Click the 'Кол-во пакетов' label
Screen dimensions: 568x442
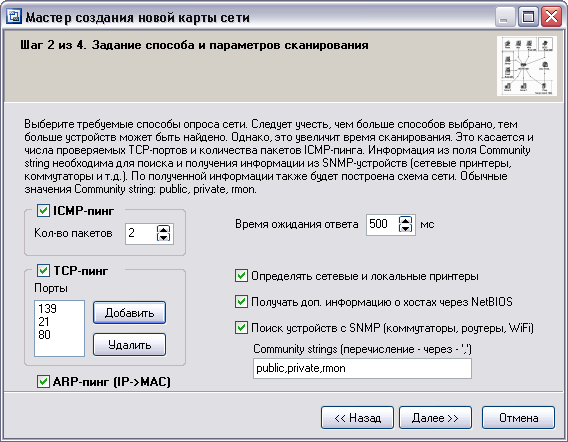coord(73,233)
